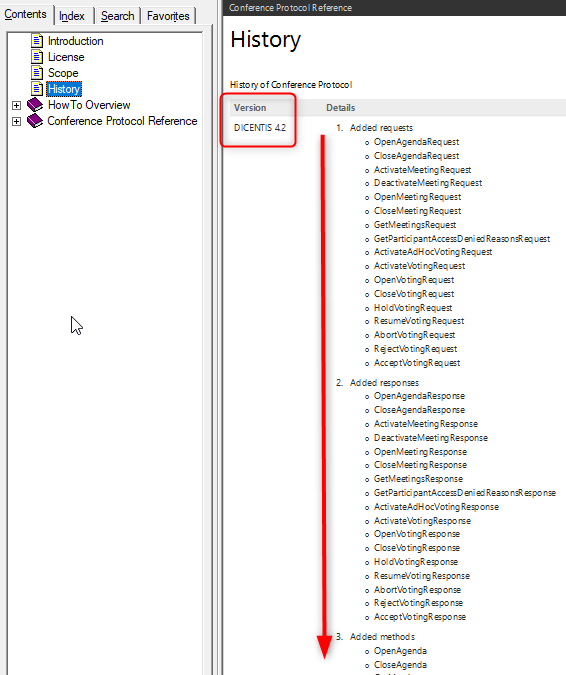This screenshot has height=675, width=566.
Task: Open the License topic
Action: (66, 57)
